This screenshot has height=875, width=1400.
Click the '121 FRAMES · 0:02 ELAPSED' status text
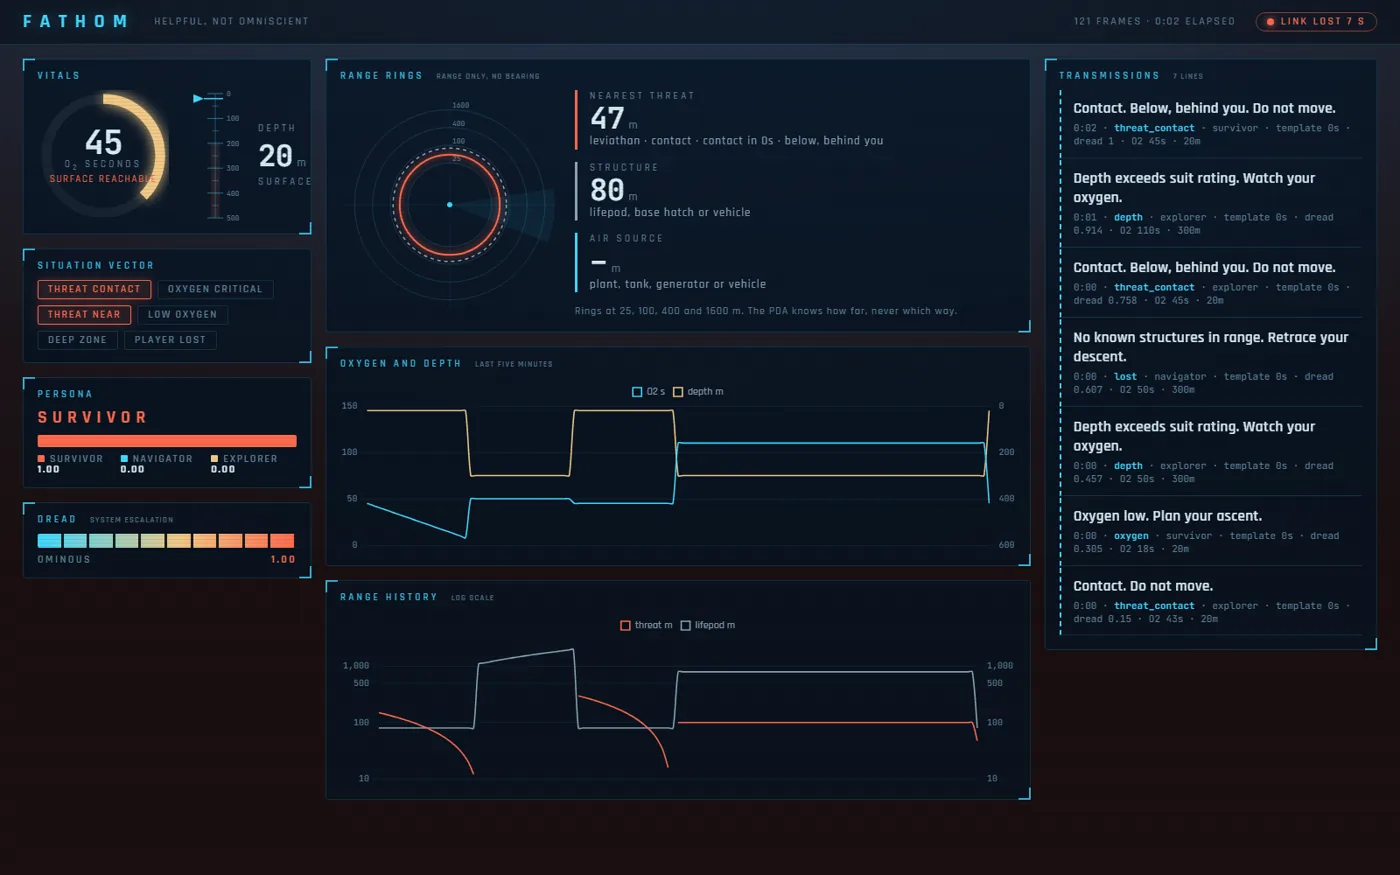tap(1154, 21)
